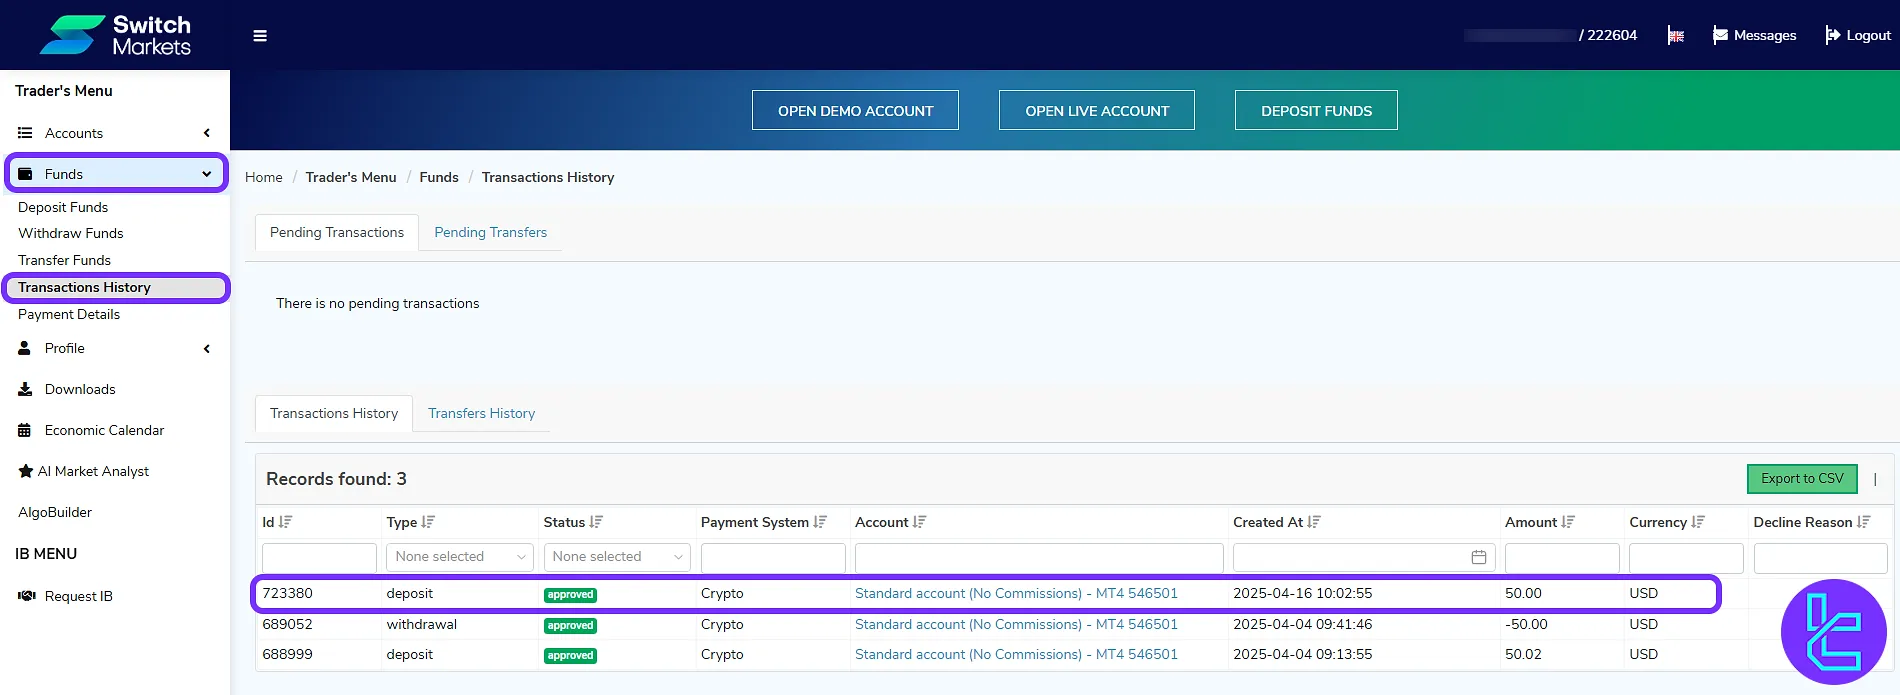Collapse the Funds menu chevron
This screenshot has width=1900, height=695.
pos(207,174)
